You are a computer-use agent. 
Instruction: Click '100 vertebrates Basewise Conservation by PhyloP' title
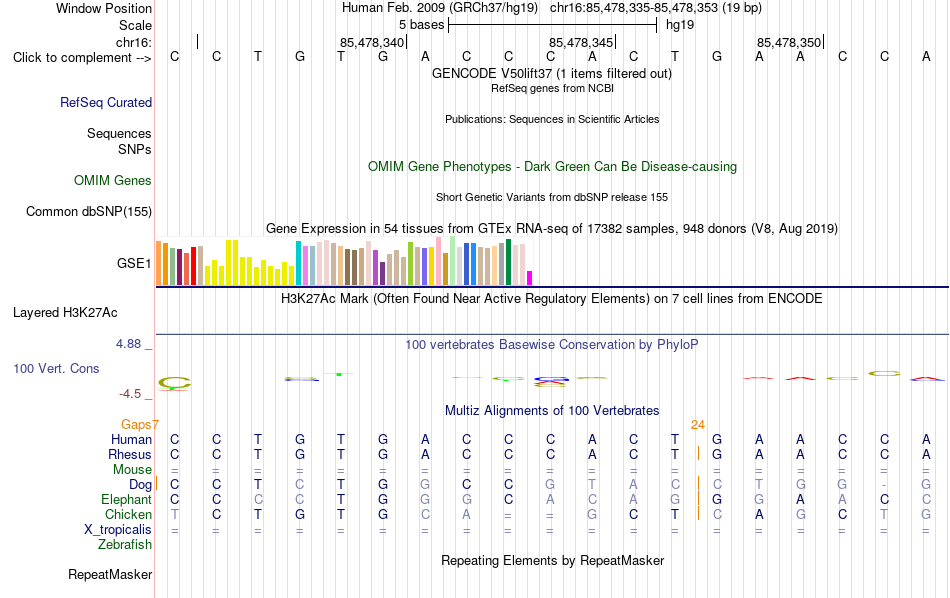click(x=551, y=345)
